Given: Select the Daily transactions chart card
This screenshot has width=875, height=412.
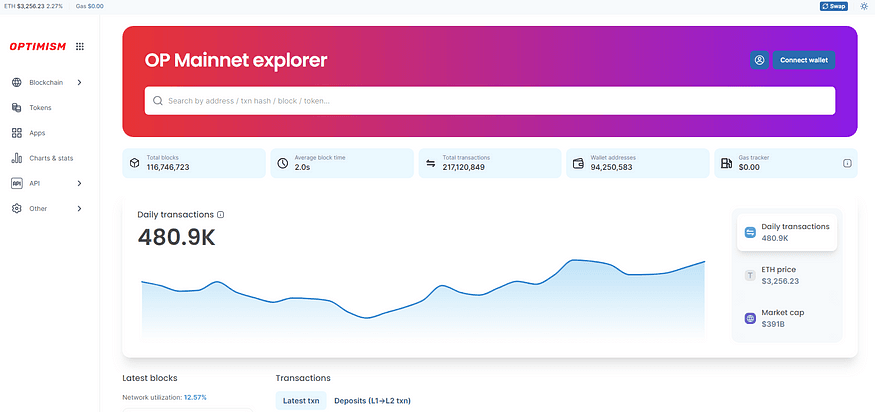Looking at the screenshot, I should [x=787, y=232].
